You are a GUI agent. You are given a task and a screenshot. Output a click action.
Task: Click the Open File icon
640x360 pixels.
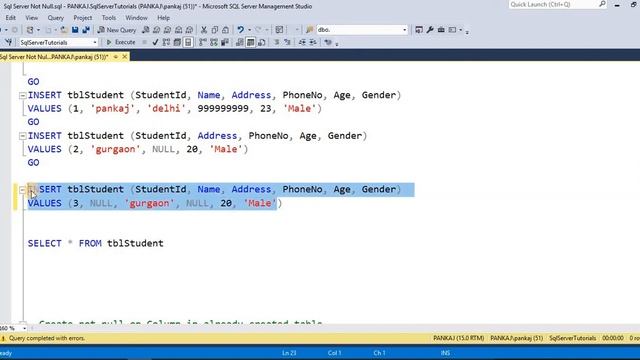(64, 30)
